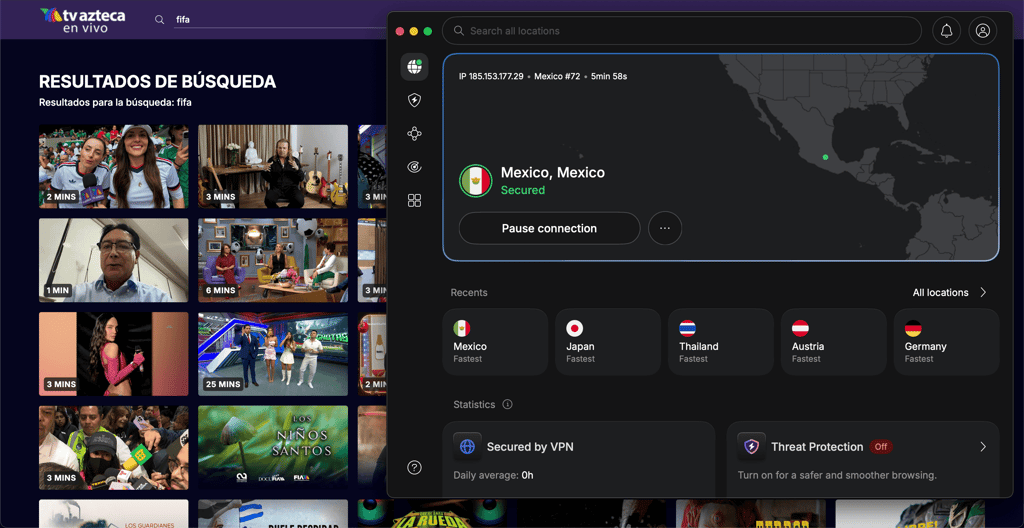Open the 3 MINS pink dress singer video
The width and height of the screenshot is (1024, 528).
(x=114, y=354)
